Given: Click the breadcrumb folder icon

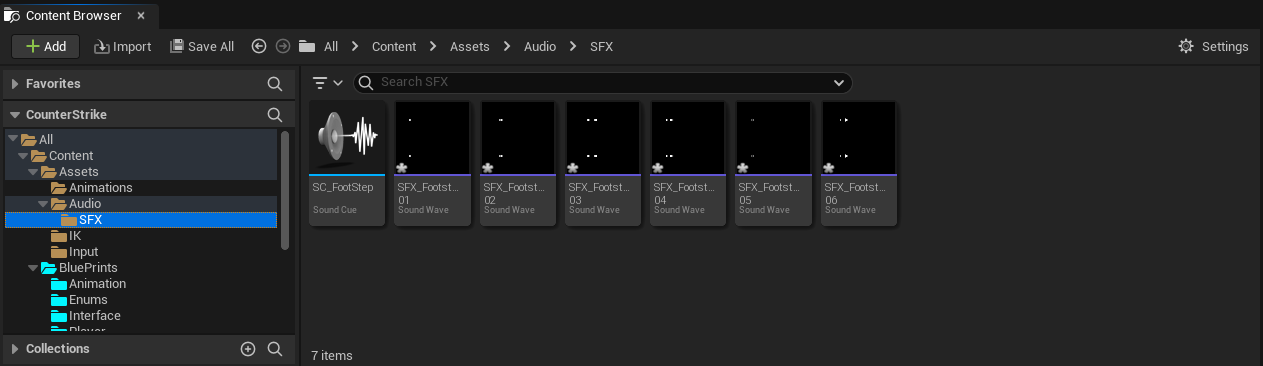Looking at the screenshot, I should pyautogui.click(x=307, y=46).
